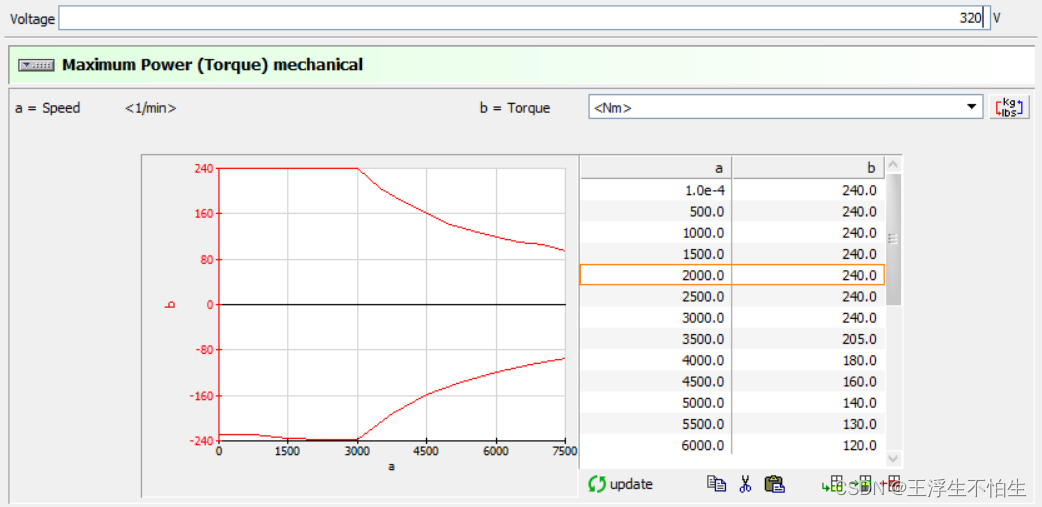1042x507 pixels.
Task: Click column header a
Action: [x=656, y=167]
